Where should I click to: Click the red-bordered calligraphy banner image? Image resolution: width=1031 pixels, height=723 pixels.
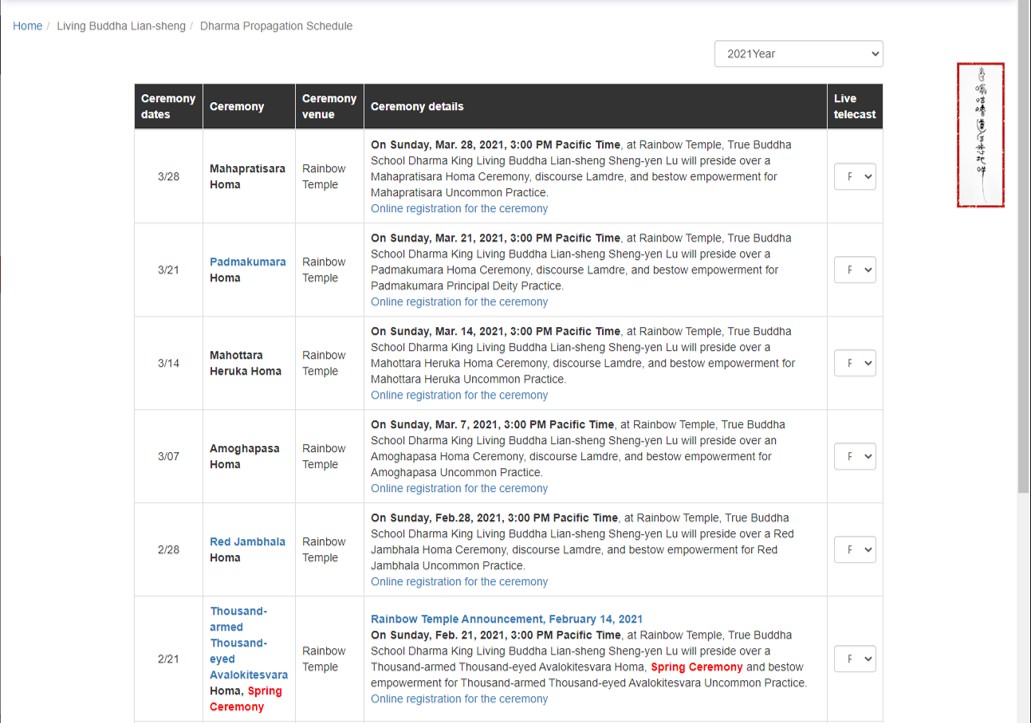(980, 135)
